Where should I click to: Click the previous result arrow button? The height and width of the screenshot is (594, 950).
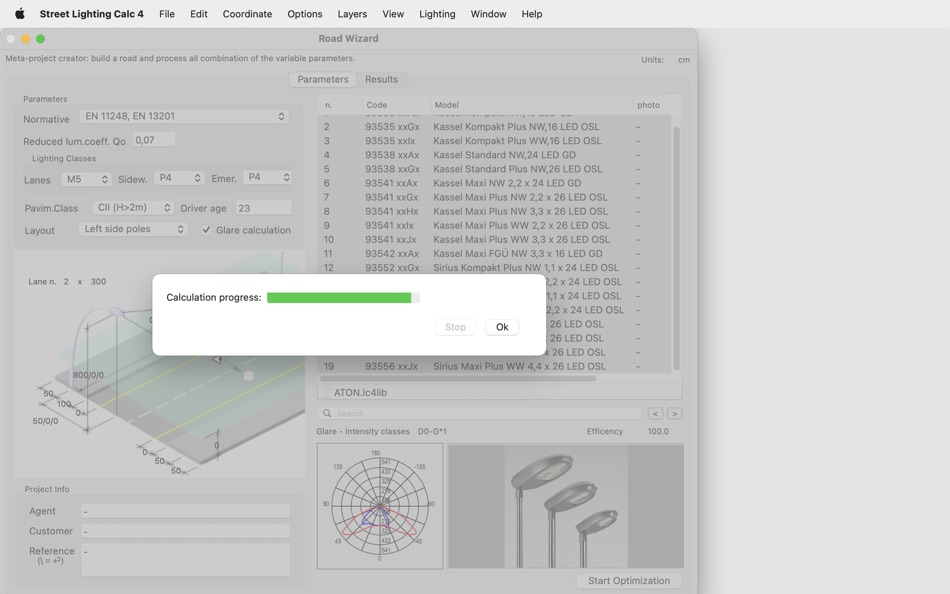tap(655, 413)
